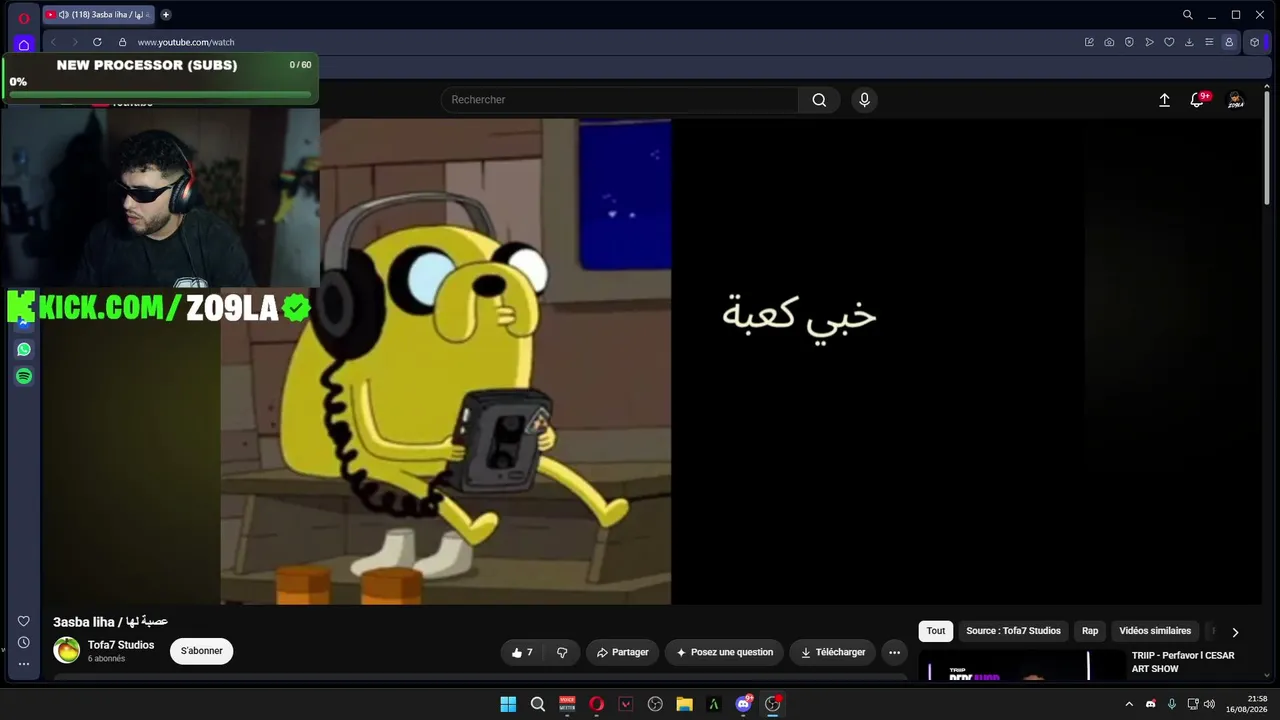Open File Explorer from taskbar
1280x720 pixels.
(685, 704)
